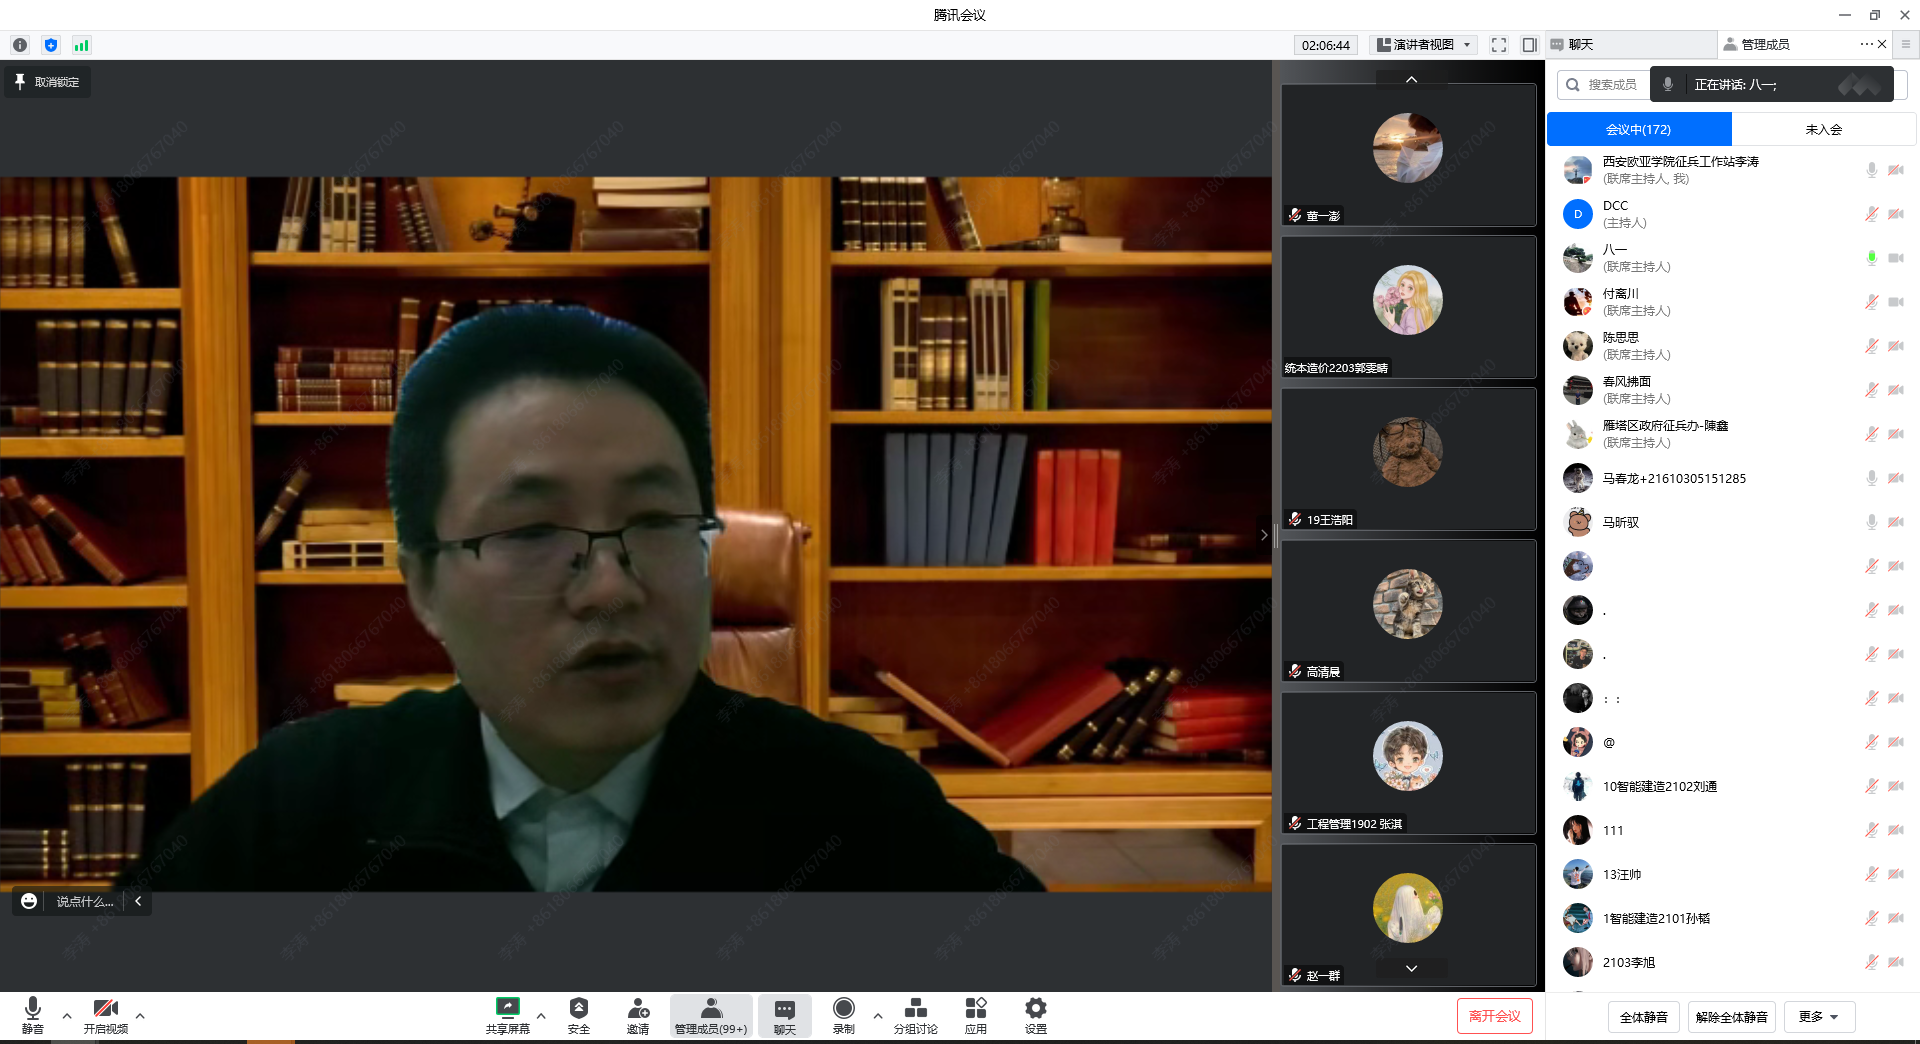
Task: Click the mute all button
Action: (x=1643, y=1017)
